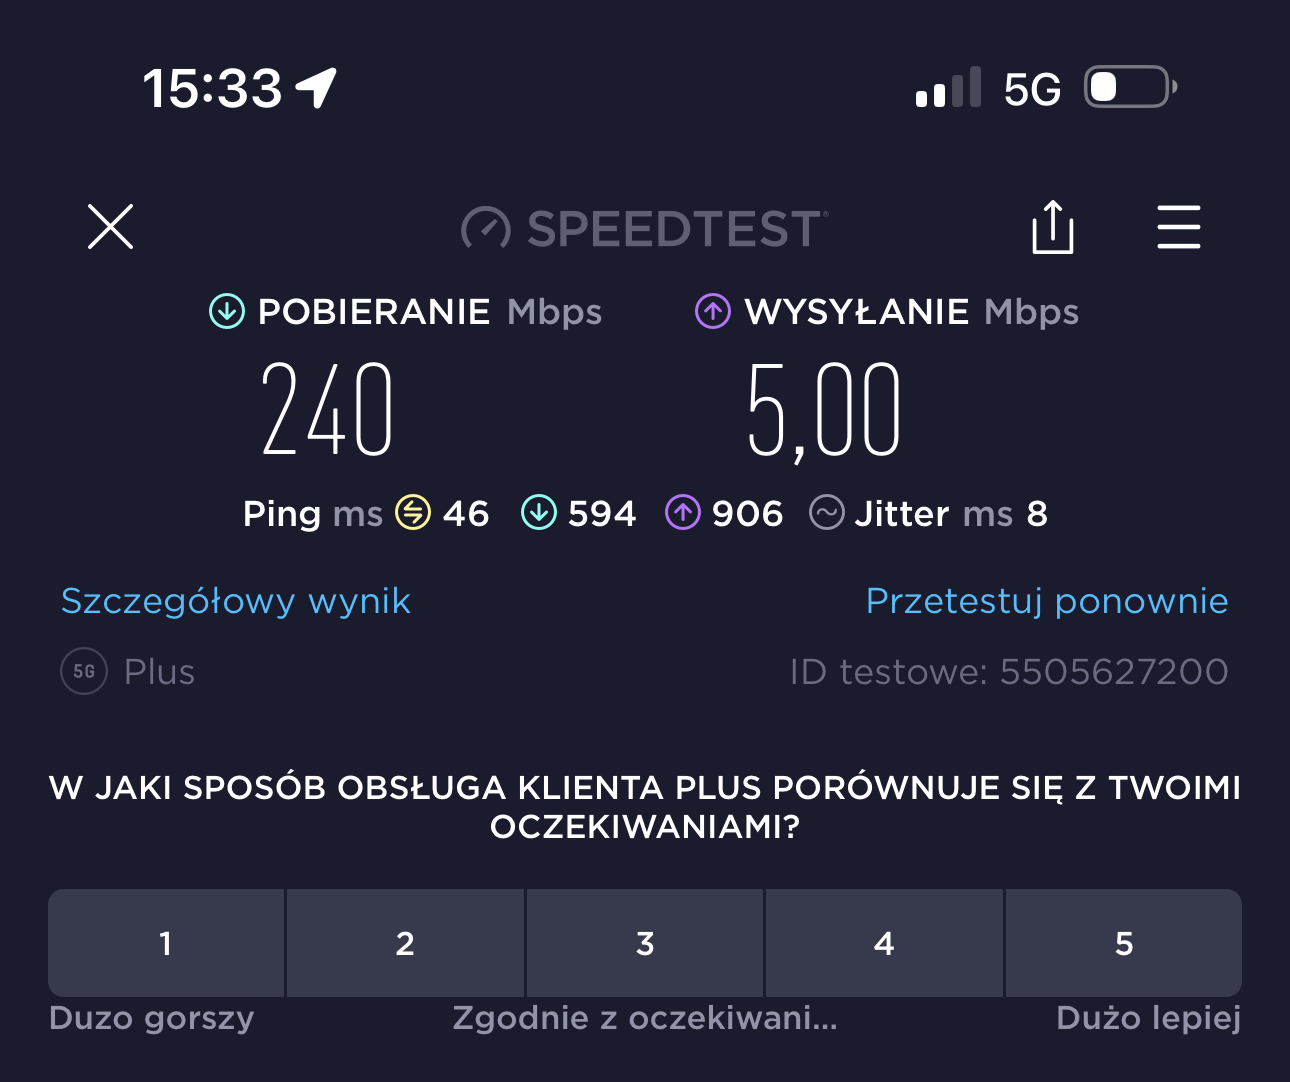Screen dimensions: 1290x1082
Task: Tap the 240 Mbps download result
Action: pyautogui.click(x=328, y=410)
